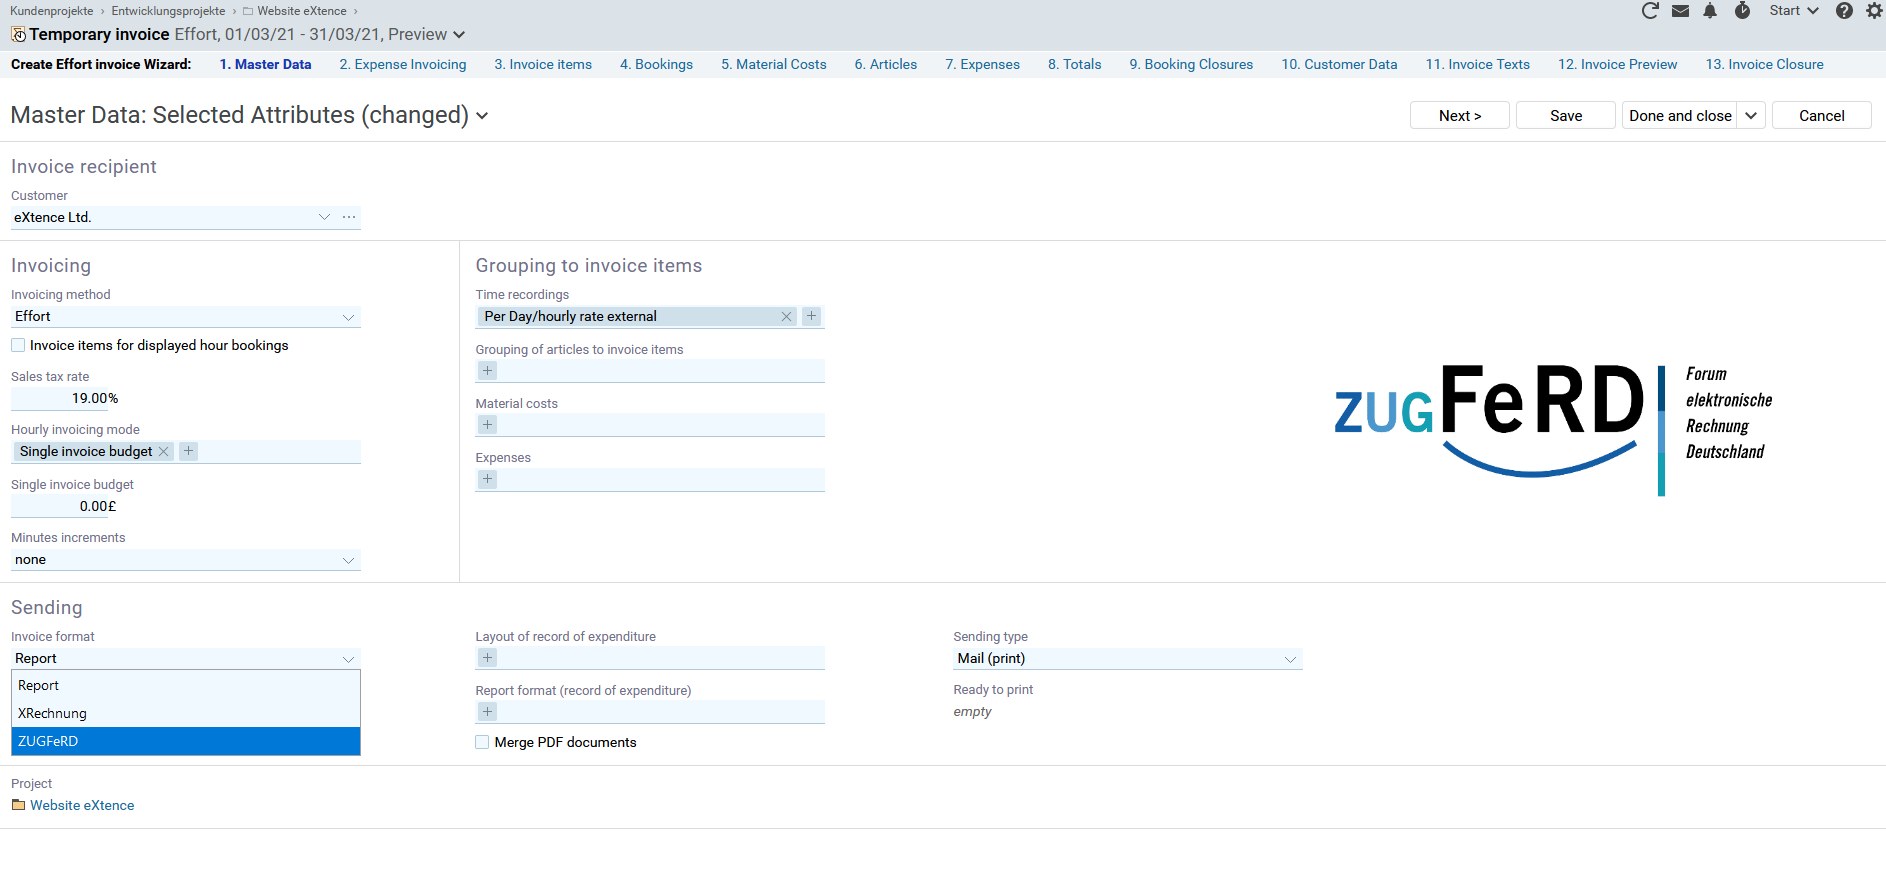Go to step 9. Booking Closures

click(1191, 64)
